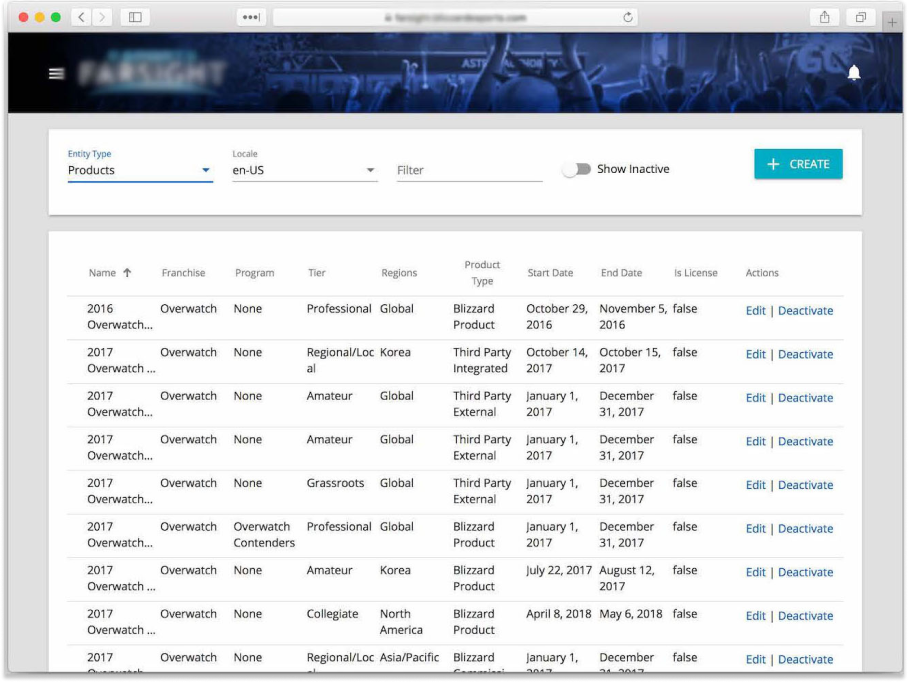Sort by the End Date column header

tap(621, 273)
